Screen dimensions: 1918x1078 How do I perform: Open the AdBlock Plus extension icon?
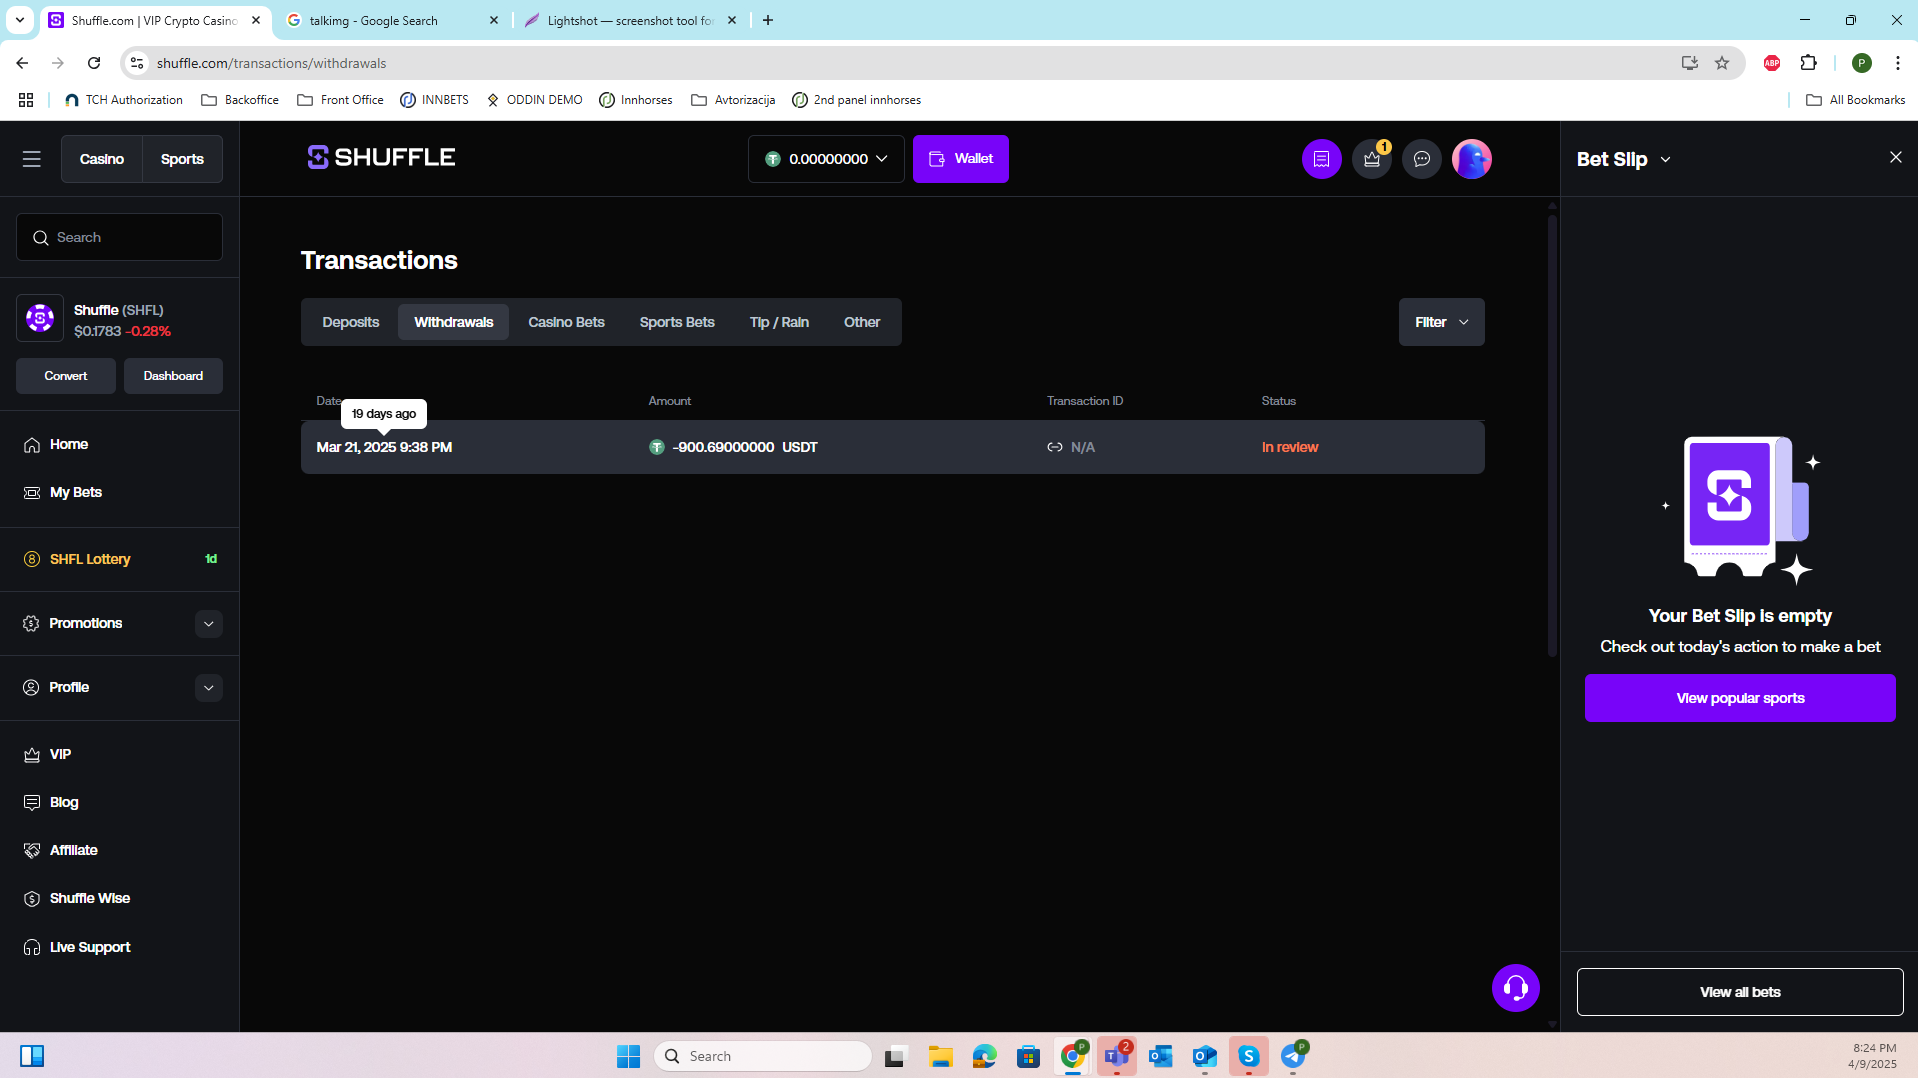click(1772, 63)
